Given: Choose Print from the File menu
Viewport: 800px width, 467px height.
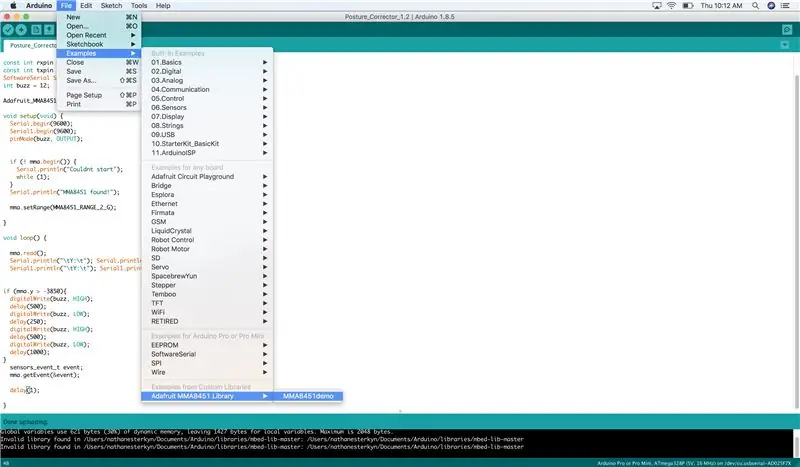Looking at the screenshot, I should coord(99,104).
